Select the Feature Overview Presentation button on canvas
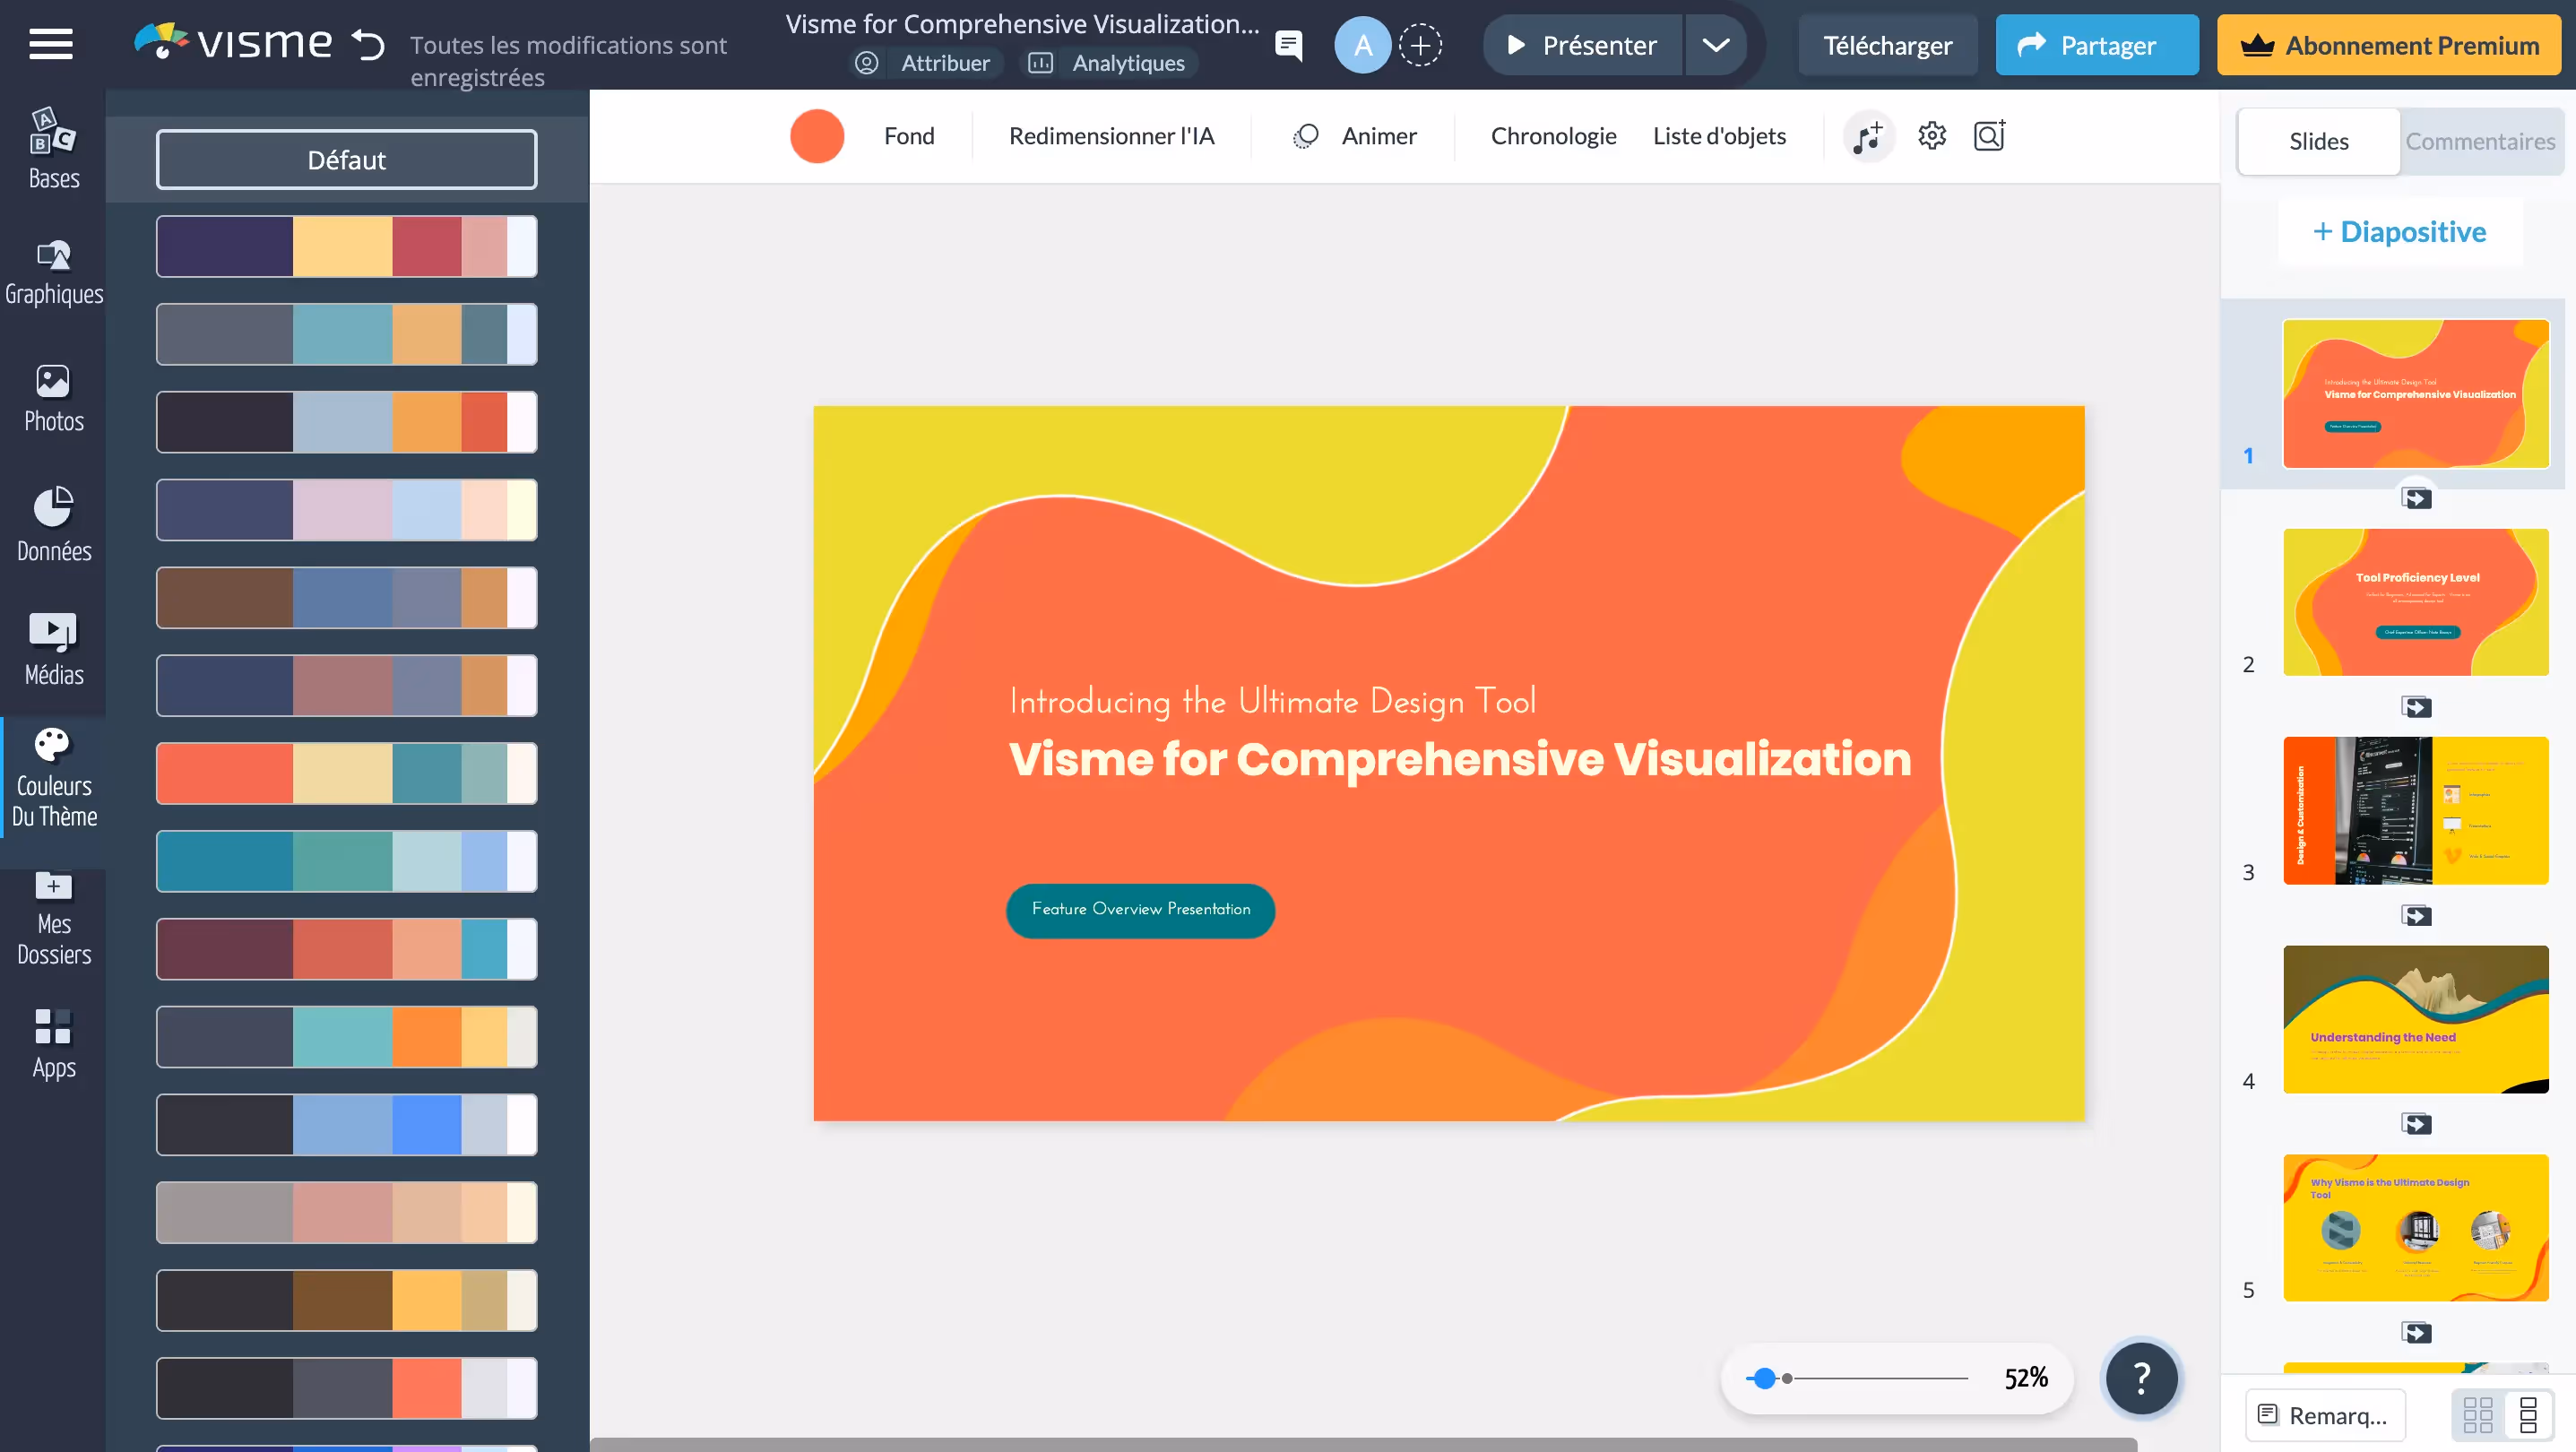The image size is (2576, 1452). click(x=1140, y=910)
